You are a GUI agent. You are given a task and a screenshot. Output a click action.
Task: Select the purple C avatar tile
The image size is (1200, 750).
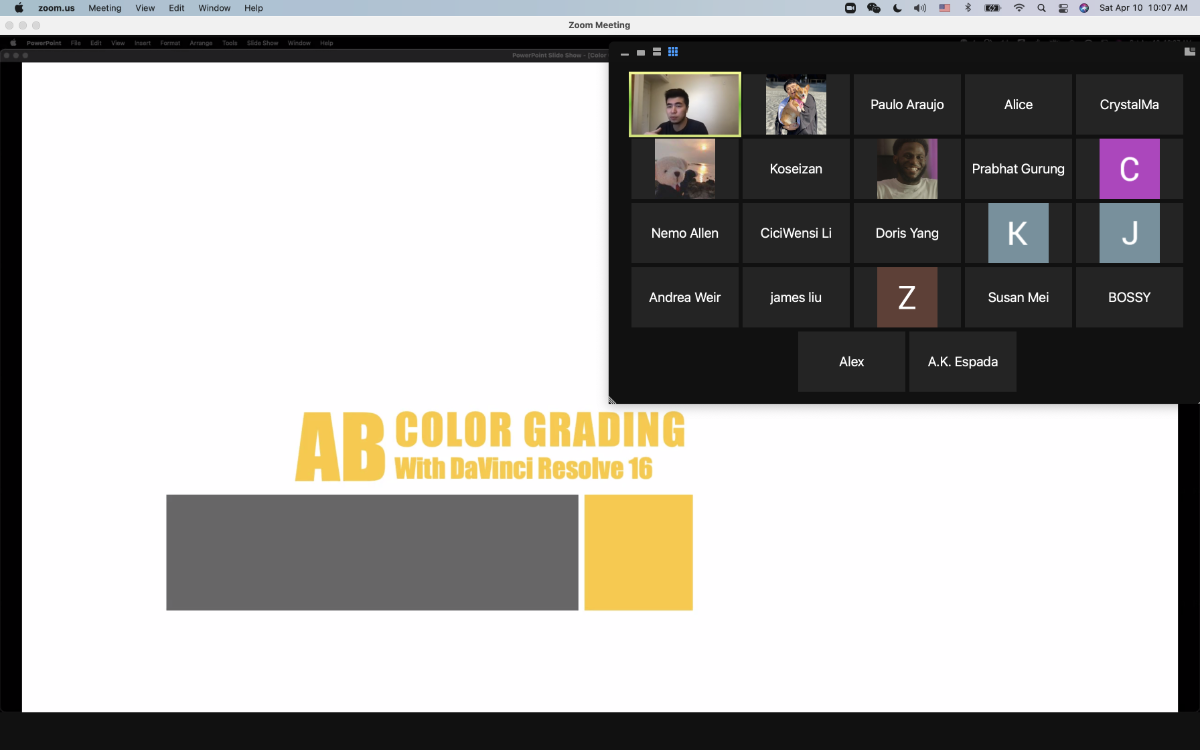tap(1129, 168)
